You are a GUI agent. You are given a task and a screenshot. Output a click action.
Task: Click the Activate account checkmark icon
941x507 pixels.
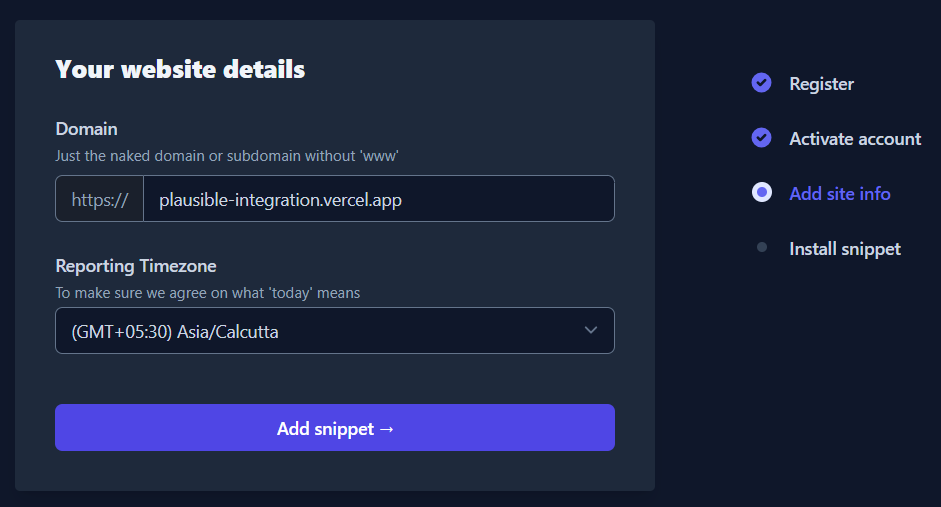pos(761,138)
